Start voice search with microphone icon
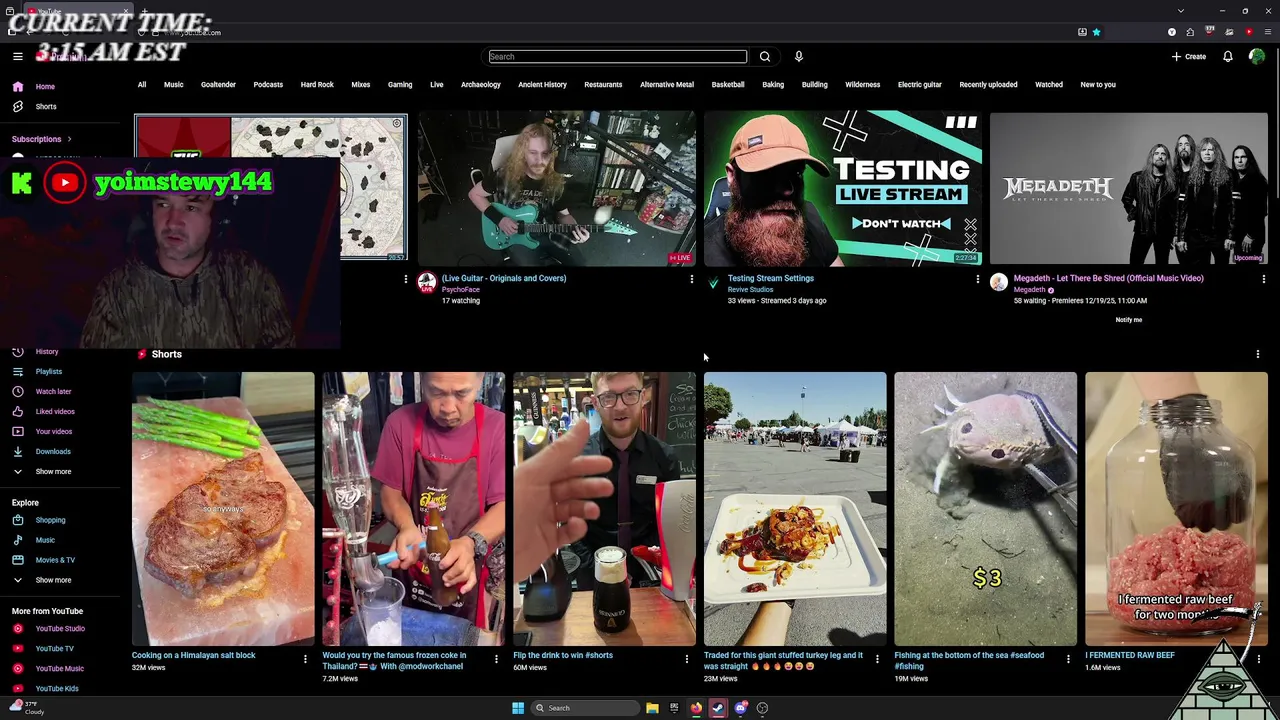This screenshot has width=1280, height=720. (x=799, y=56)
